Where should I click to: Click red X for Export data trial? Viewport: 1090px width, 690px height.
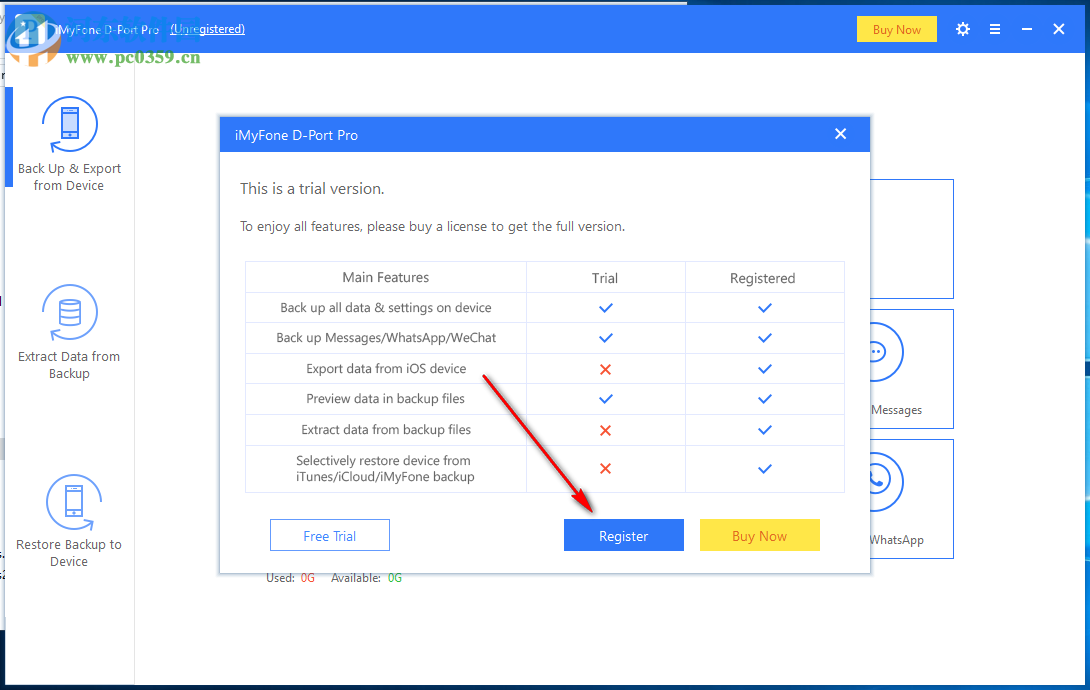pyautogui.click(x=605, y=369)
